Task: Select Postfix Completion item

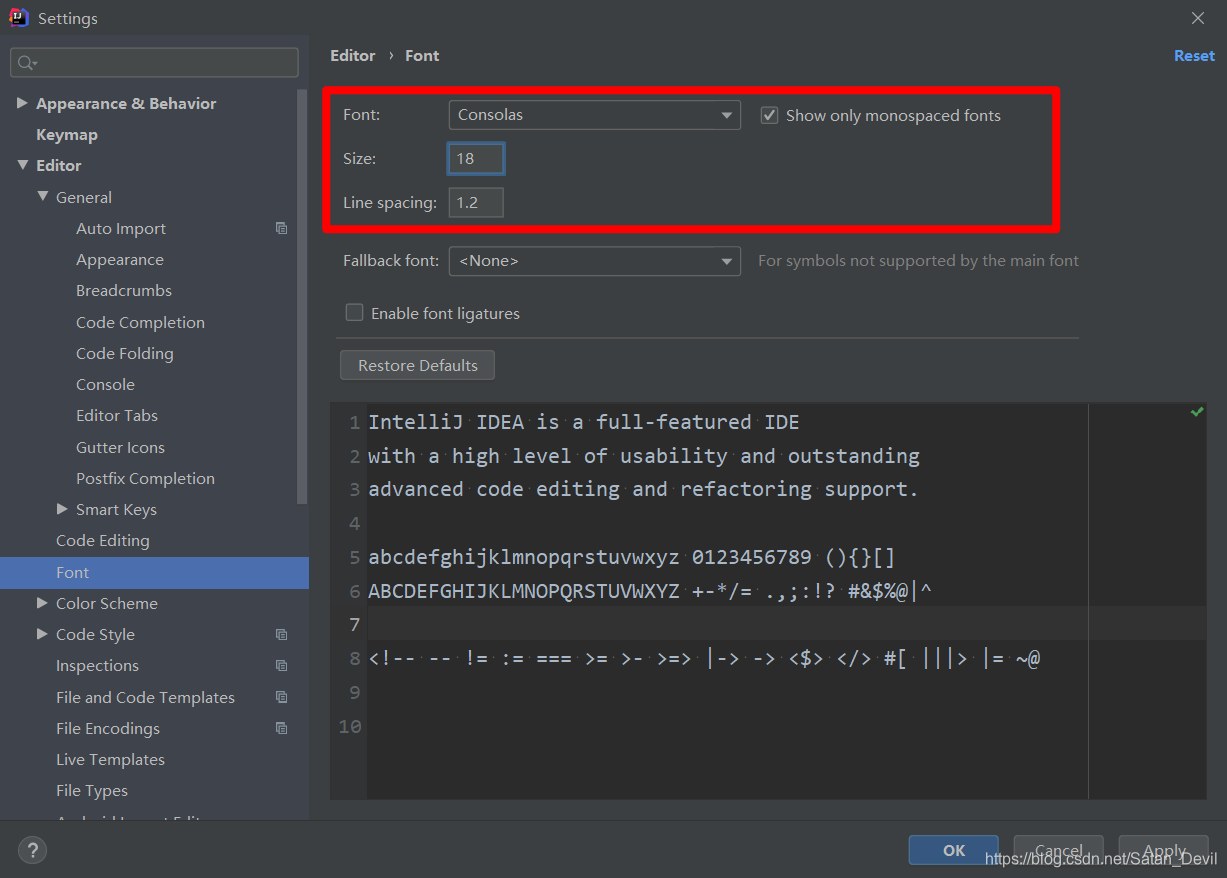Action: click(x=145, y=478)
